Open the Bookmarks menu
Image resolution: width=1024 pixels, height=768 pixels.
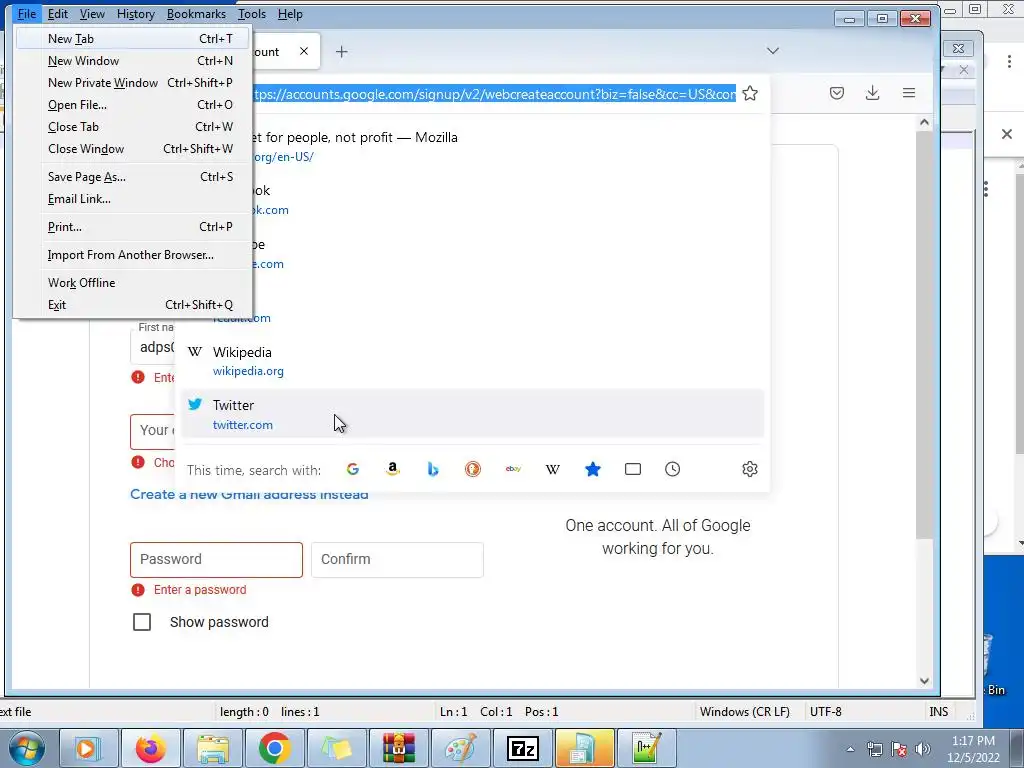pyautogui.click(x=196, y=14)
